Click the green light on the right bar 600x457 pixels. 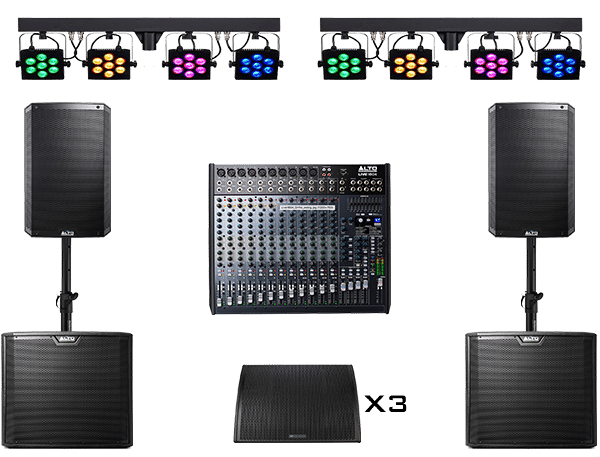(x=343, y=65)
